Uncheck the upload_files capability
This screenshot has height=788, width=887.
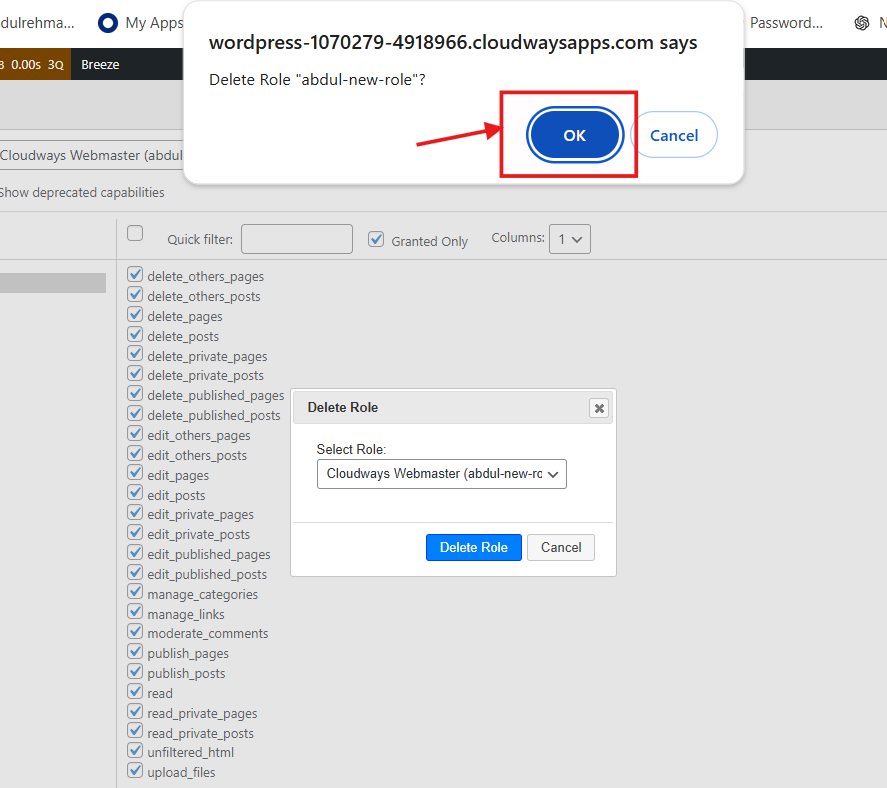pos(135,771)
